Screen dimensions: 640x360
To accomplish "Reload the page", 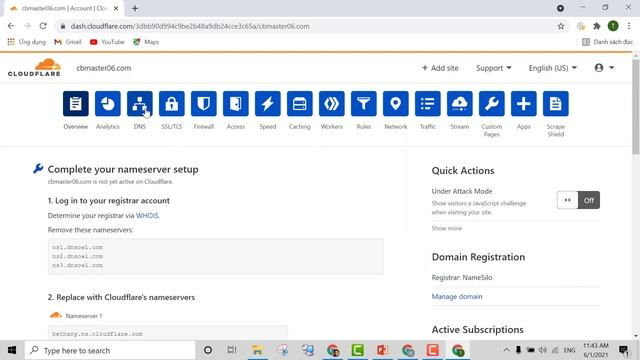I will click(x=43, y=26).
